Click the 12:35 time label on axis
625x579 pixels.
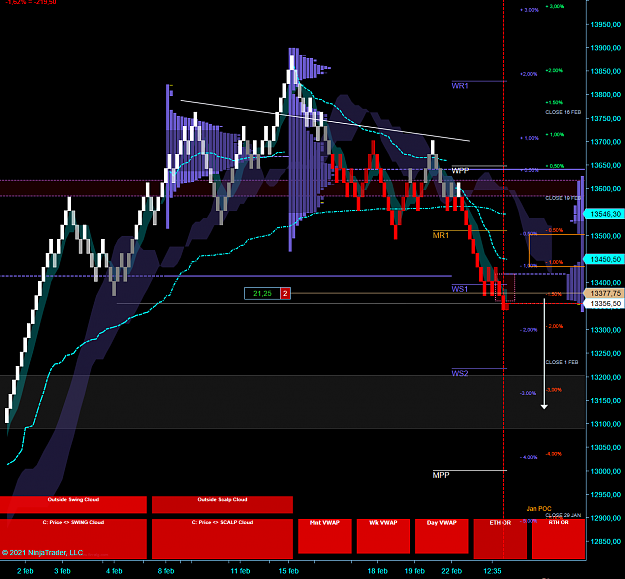(493, 571)
